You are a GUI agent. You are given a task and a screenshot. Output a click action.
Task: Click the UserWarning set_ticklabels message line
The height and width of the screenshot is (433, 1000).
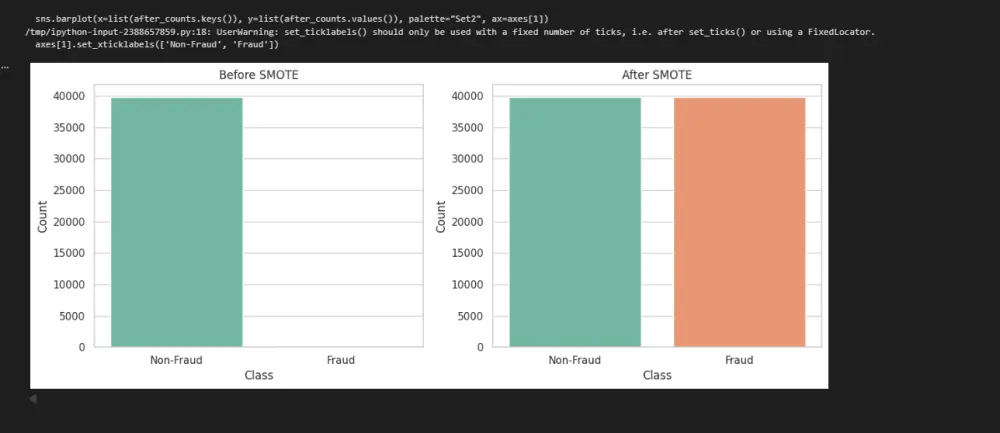(450, 32)
